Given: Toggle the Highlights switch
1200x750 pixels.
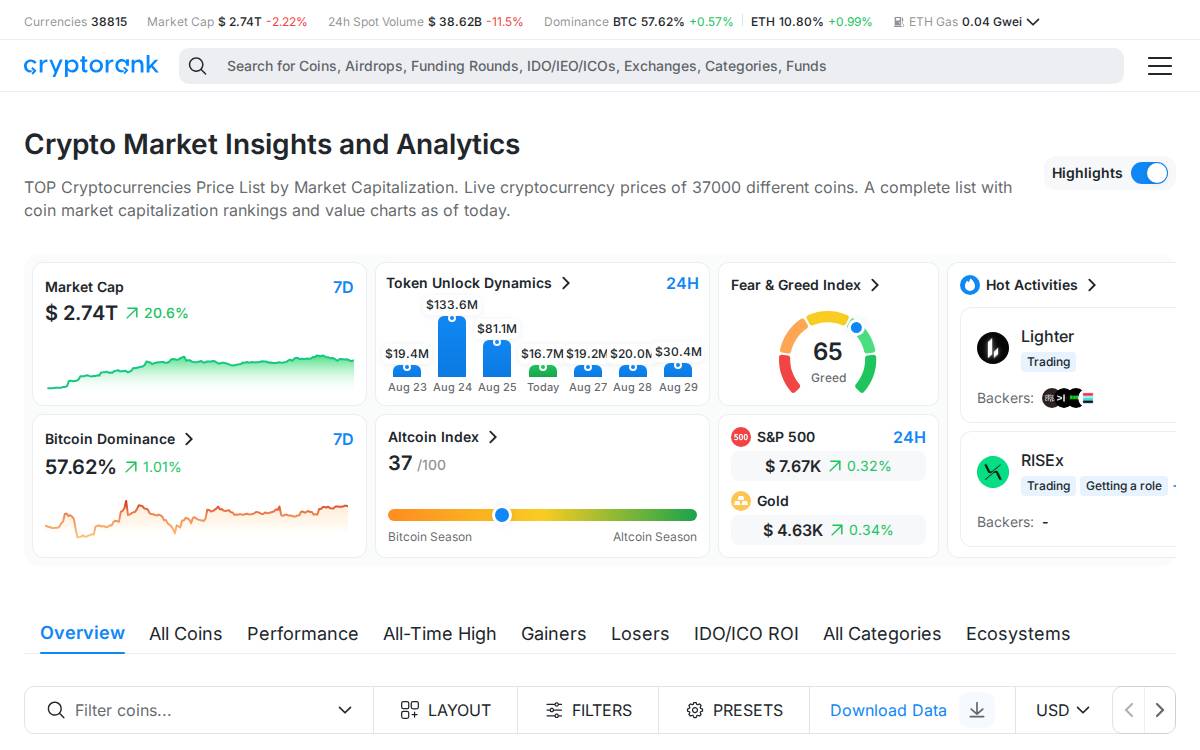Looking at the screenshot, I should [1149, 173].
